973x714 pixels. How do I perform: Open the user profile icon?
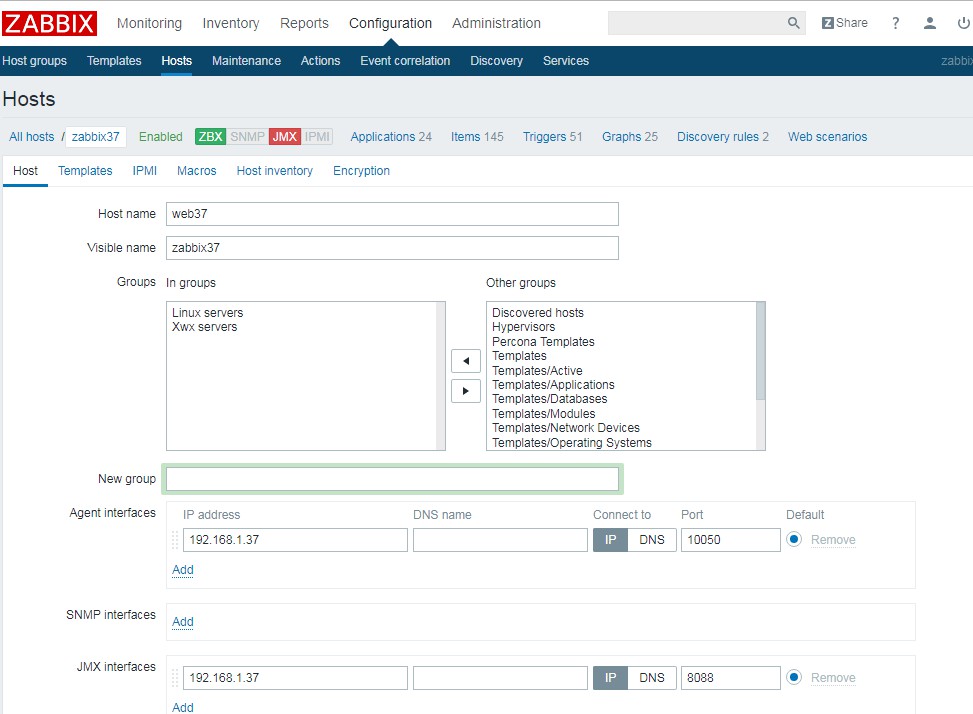pos(930,23)
